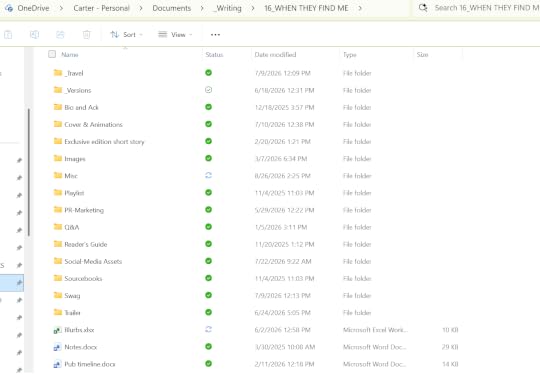Screen dimensions: 540x375
Task: Go to OneDrive in the breadcrumb
Action: pyautogui.click(x=33, y=8)
